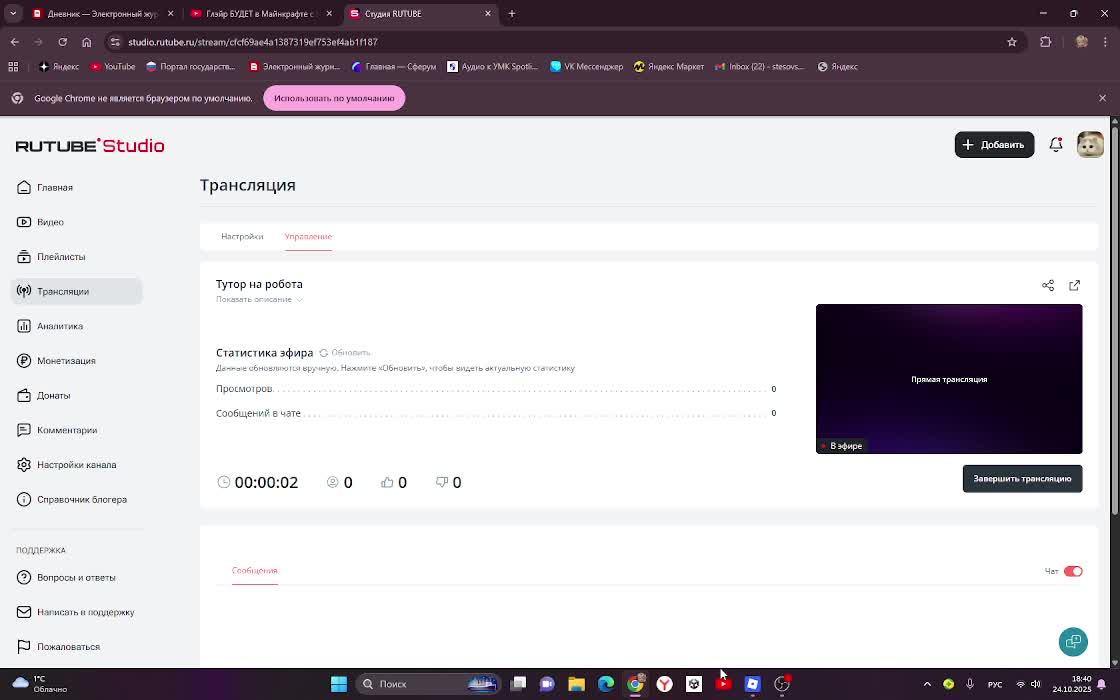Reload the page

click(x=63, y=42)
